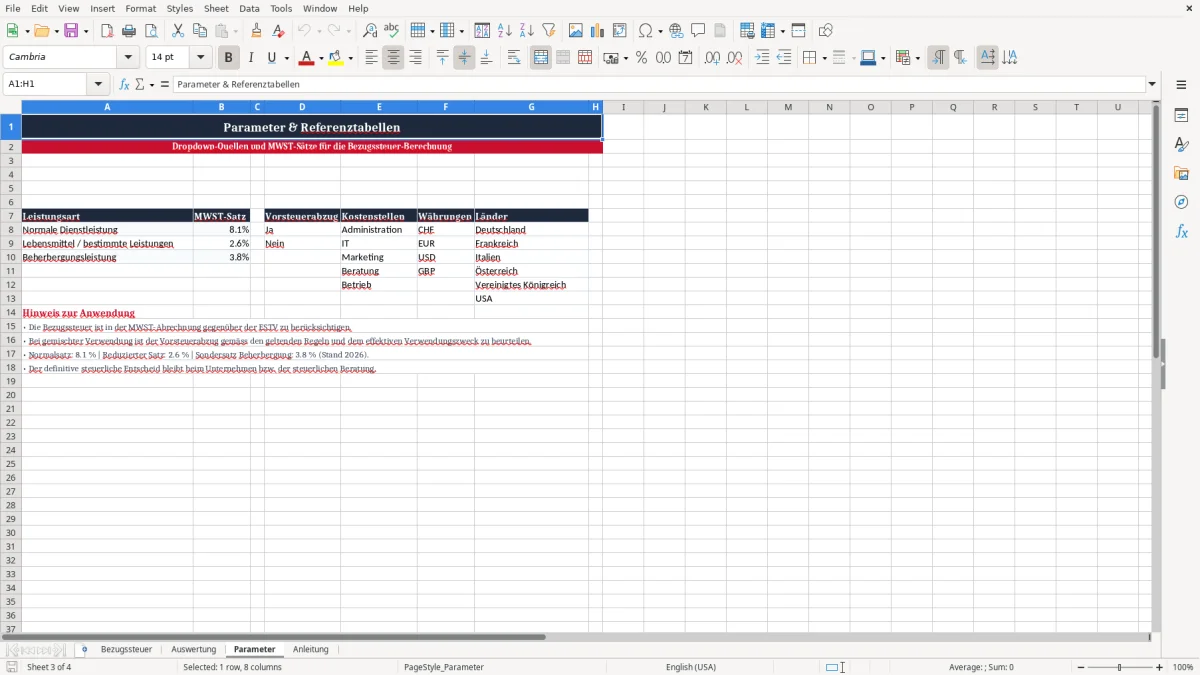This screenshot has height=675, width=1200.
Task: Export directly as PDF
Action: tap(107, 31)
